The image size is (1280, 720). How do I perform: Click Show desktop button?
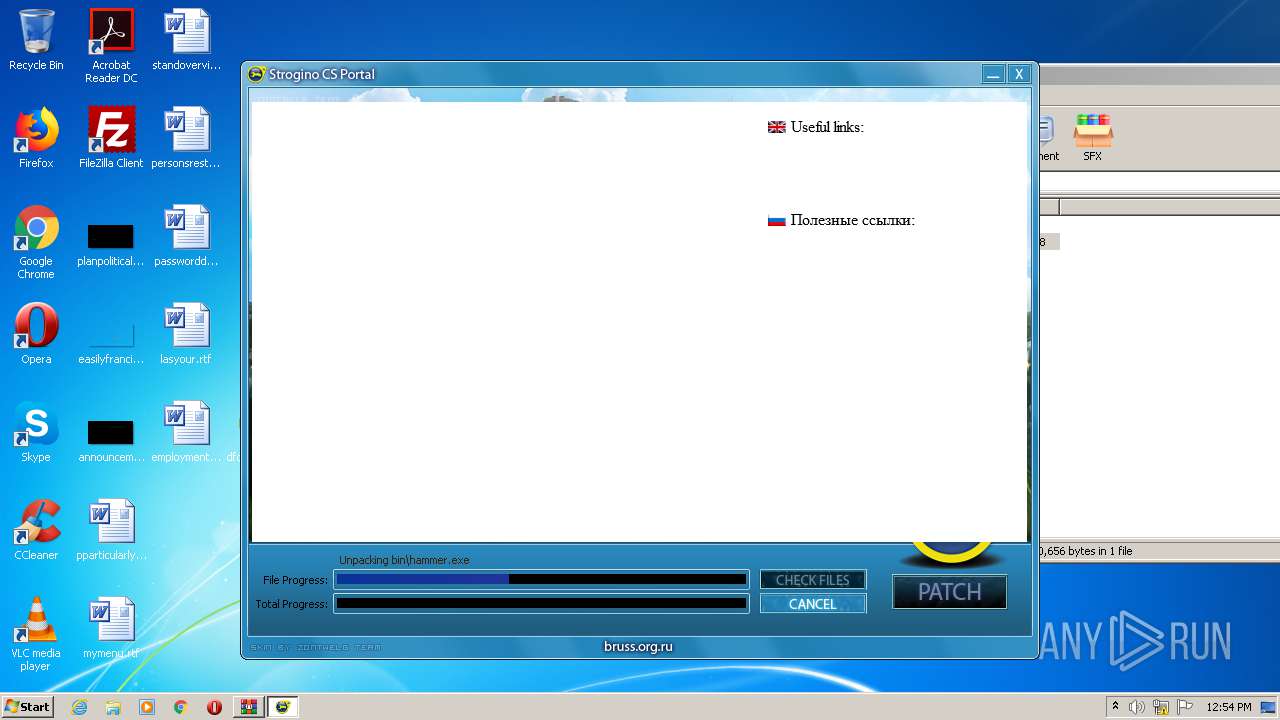1270,707
